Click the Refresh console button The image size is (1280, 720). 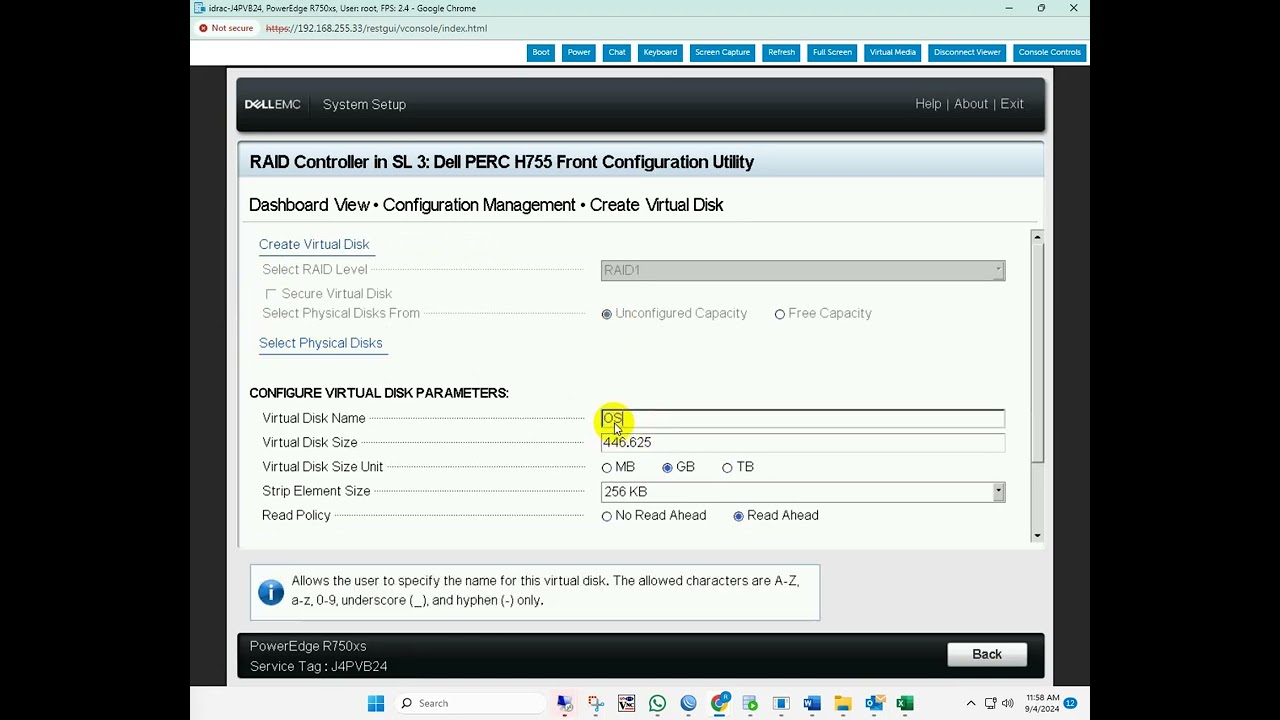(781, 52)
